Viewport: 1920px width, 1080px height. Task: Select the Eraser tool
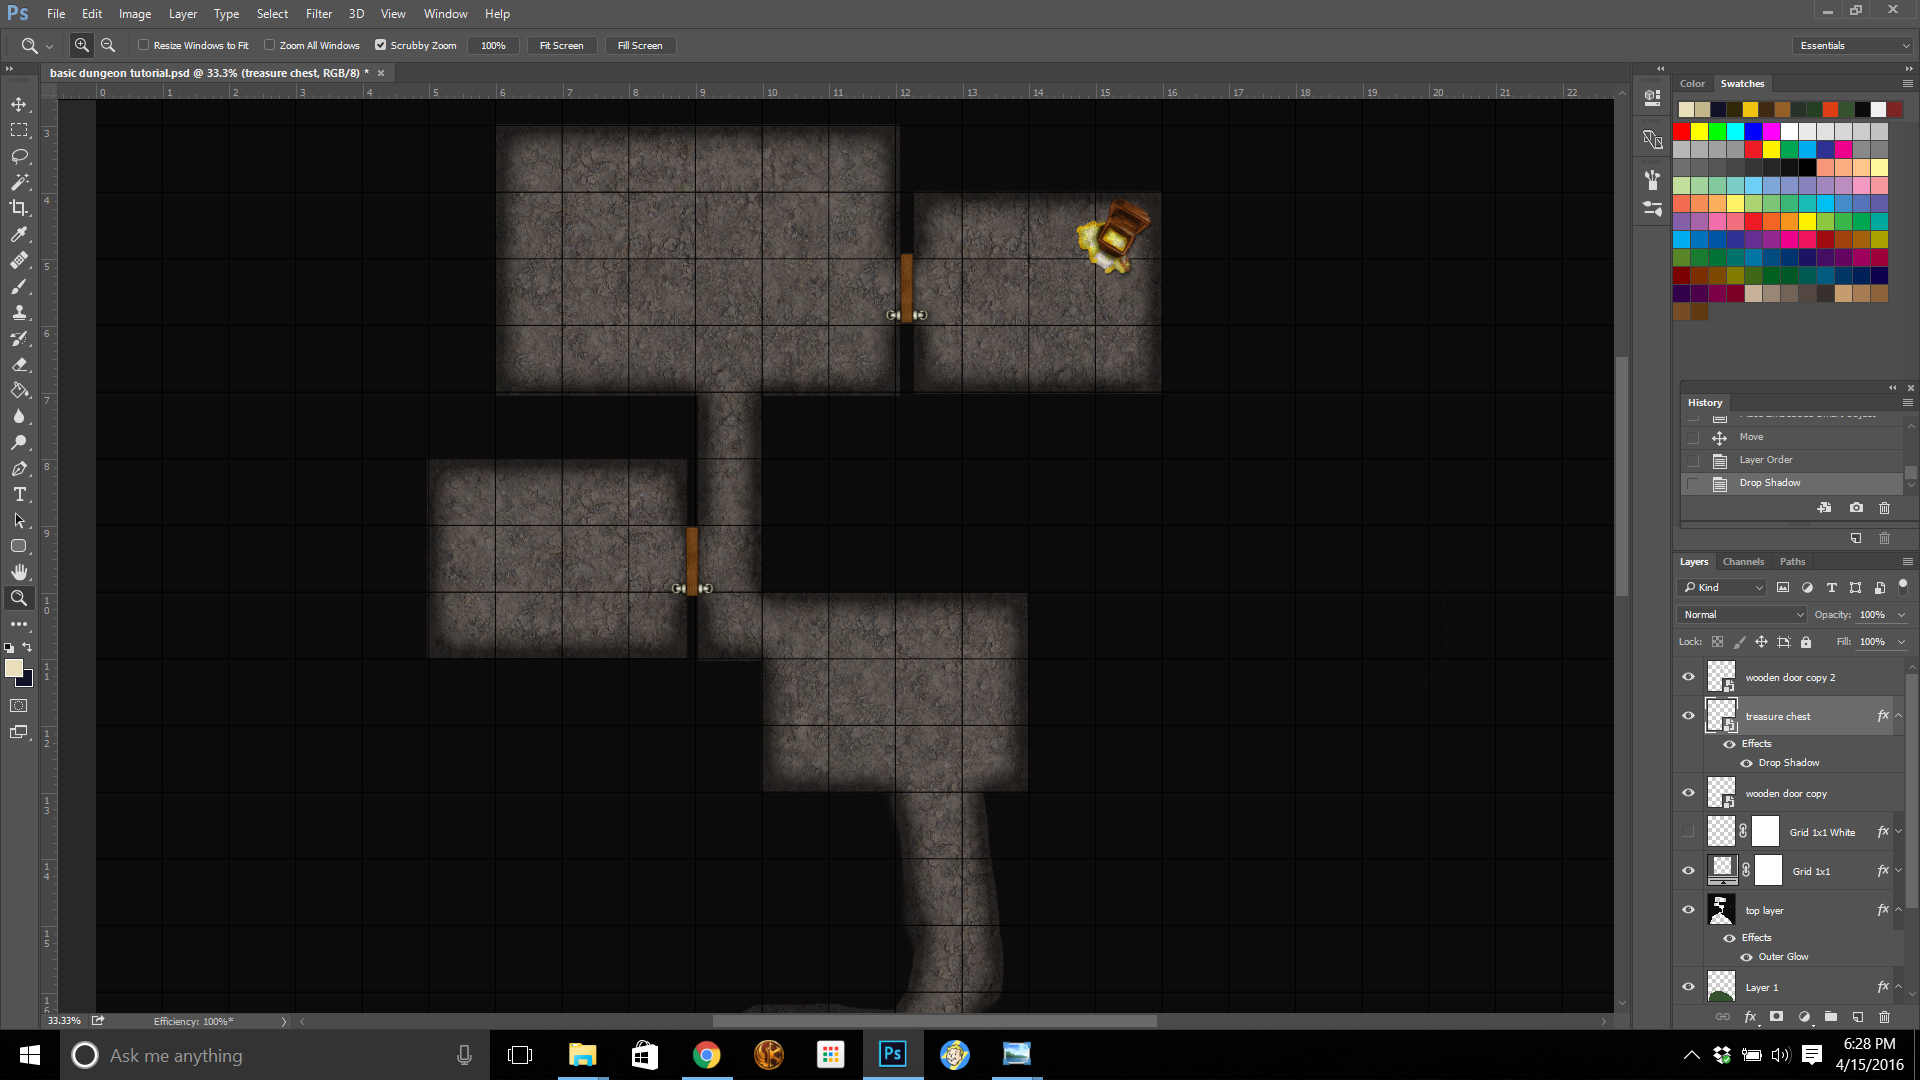click(x=18, y=364)
